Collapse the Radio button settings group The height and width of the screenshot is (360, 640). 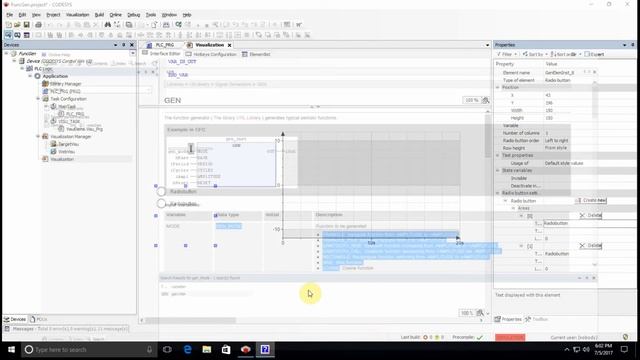point(498,193)
